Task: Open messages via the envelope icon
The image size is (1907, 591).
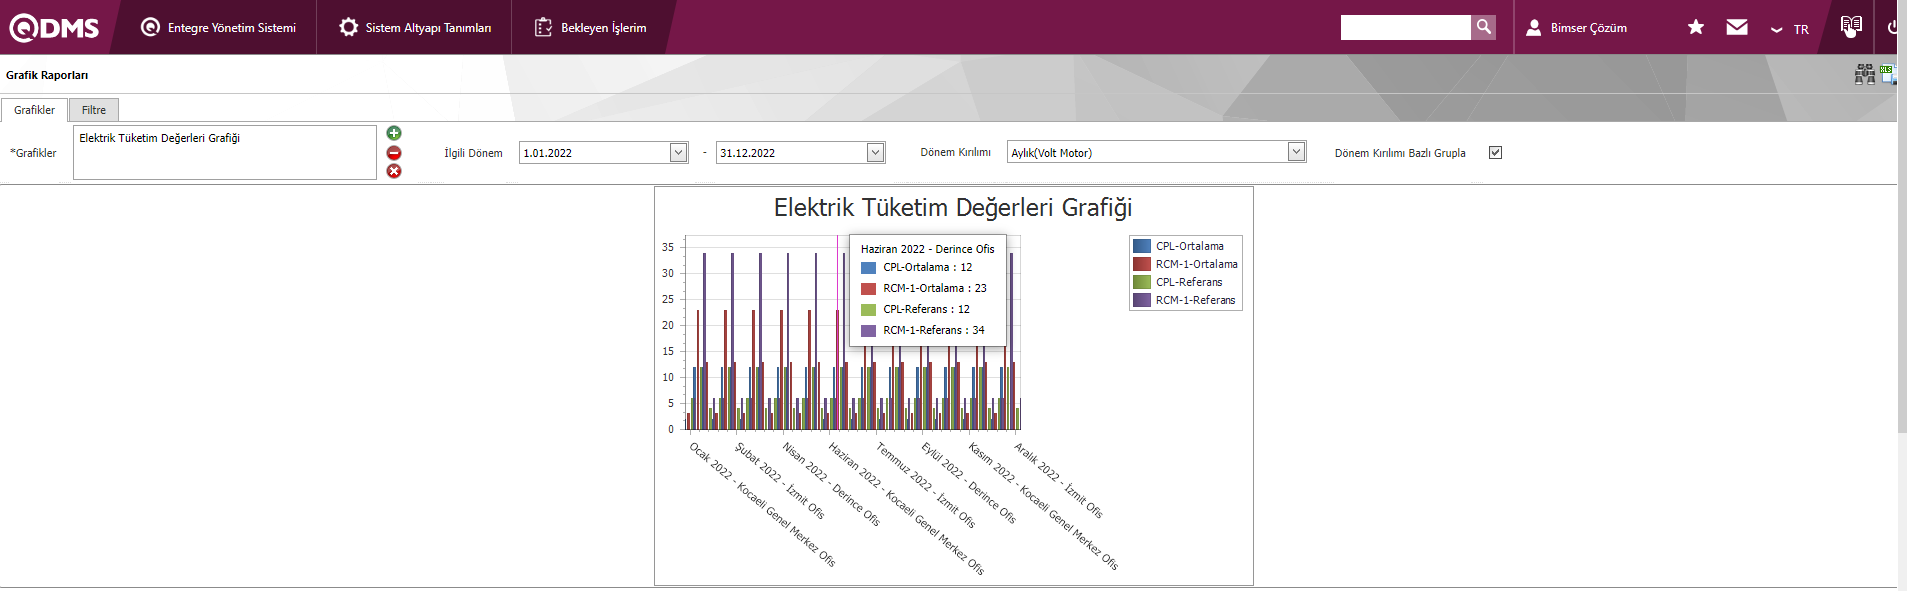Action: (1737, 27)
